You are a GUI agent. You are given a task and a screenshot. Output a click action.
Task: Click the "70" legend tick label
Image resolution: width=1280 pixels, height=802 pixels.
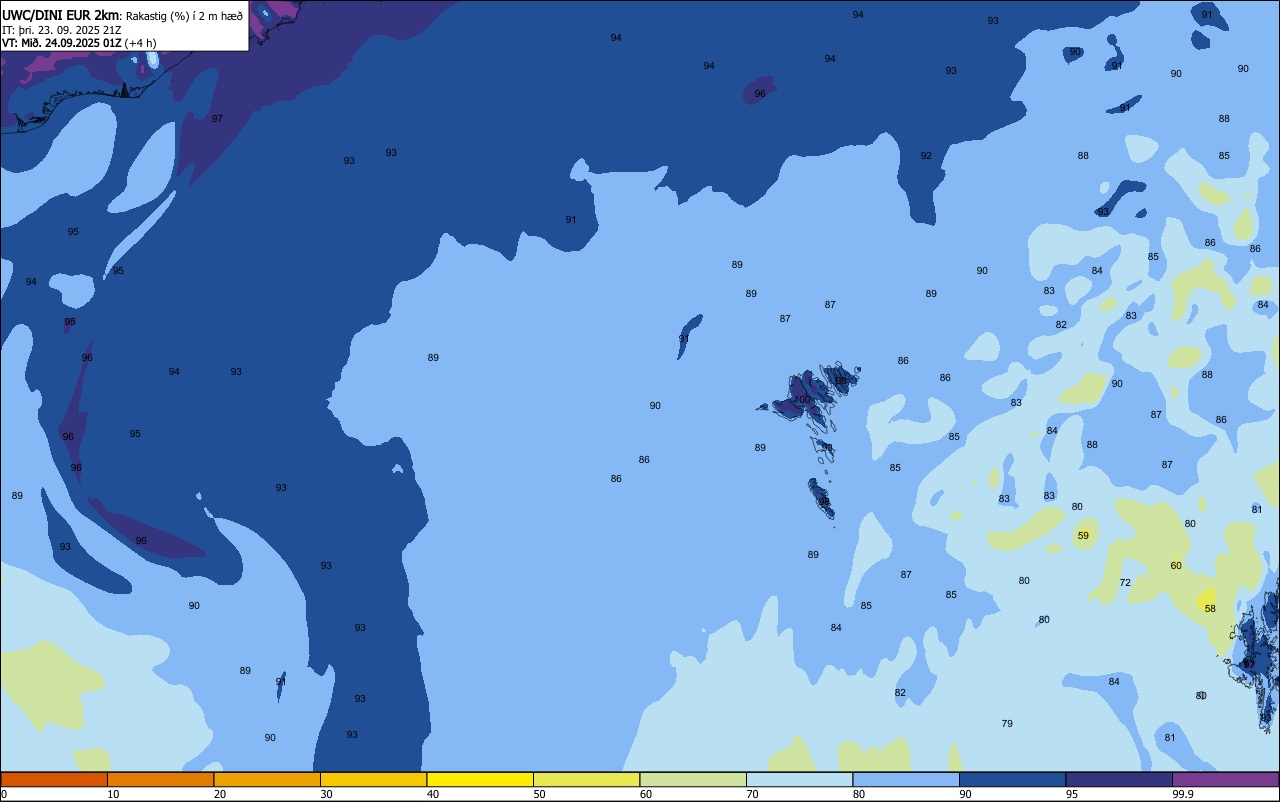752,794
